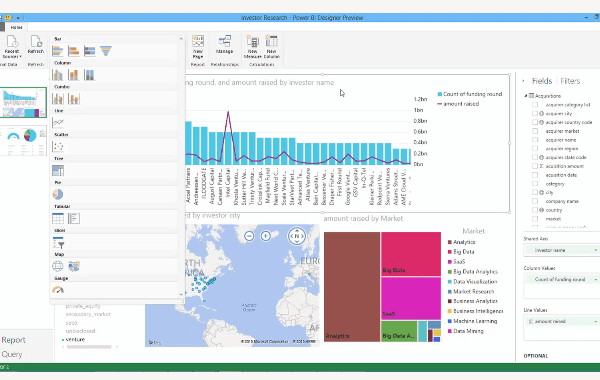Open the first report page thumbnail
The height and width of the screenshot is (380, 600).
[x=23, y=102]
